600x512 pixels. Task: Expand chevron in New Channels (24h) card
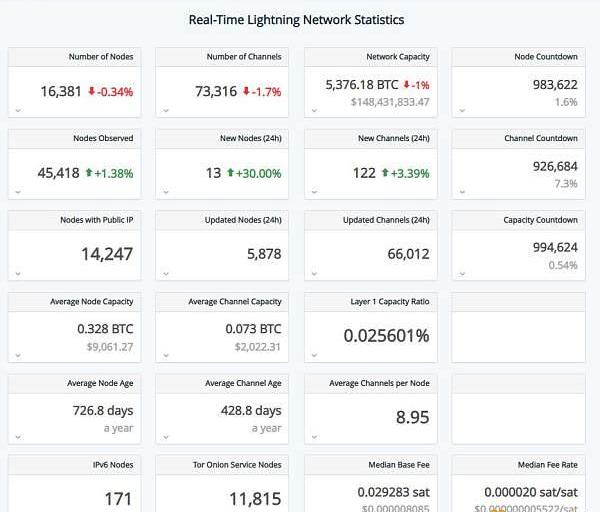pyautogui.click(x=314, y=192)
